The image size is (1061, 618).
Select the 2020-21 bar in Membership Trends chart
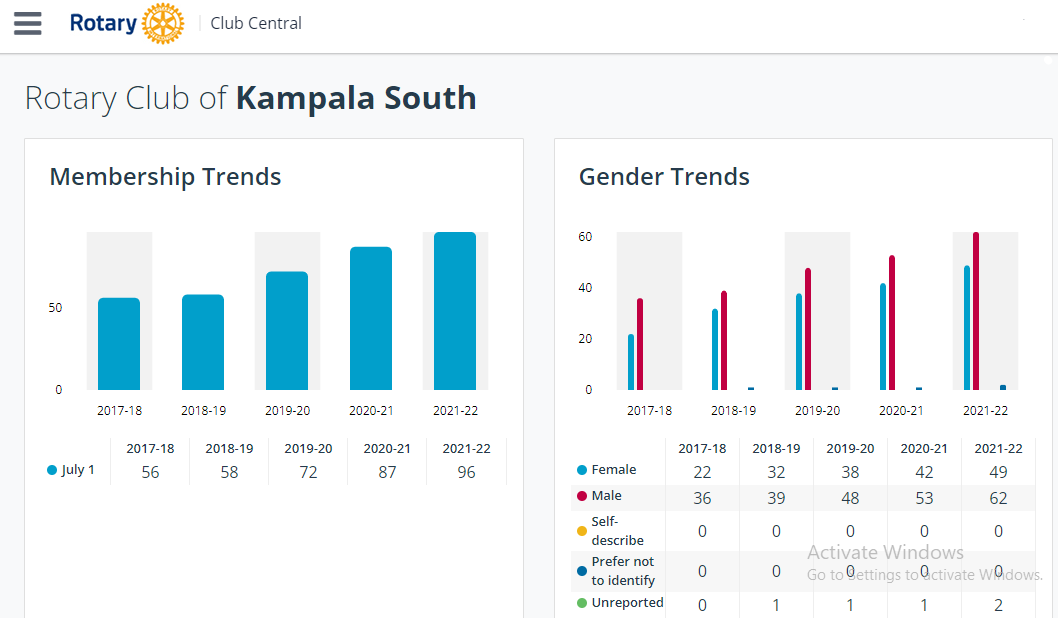tap(371, 318)
